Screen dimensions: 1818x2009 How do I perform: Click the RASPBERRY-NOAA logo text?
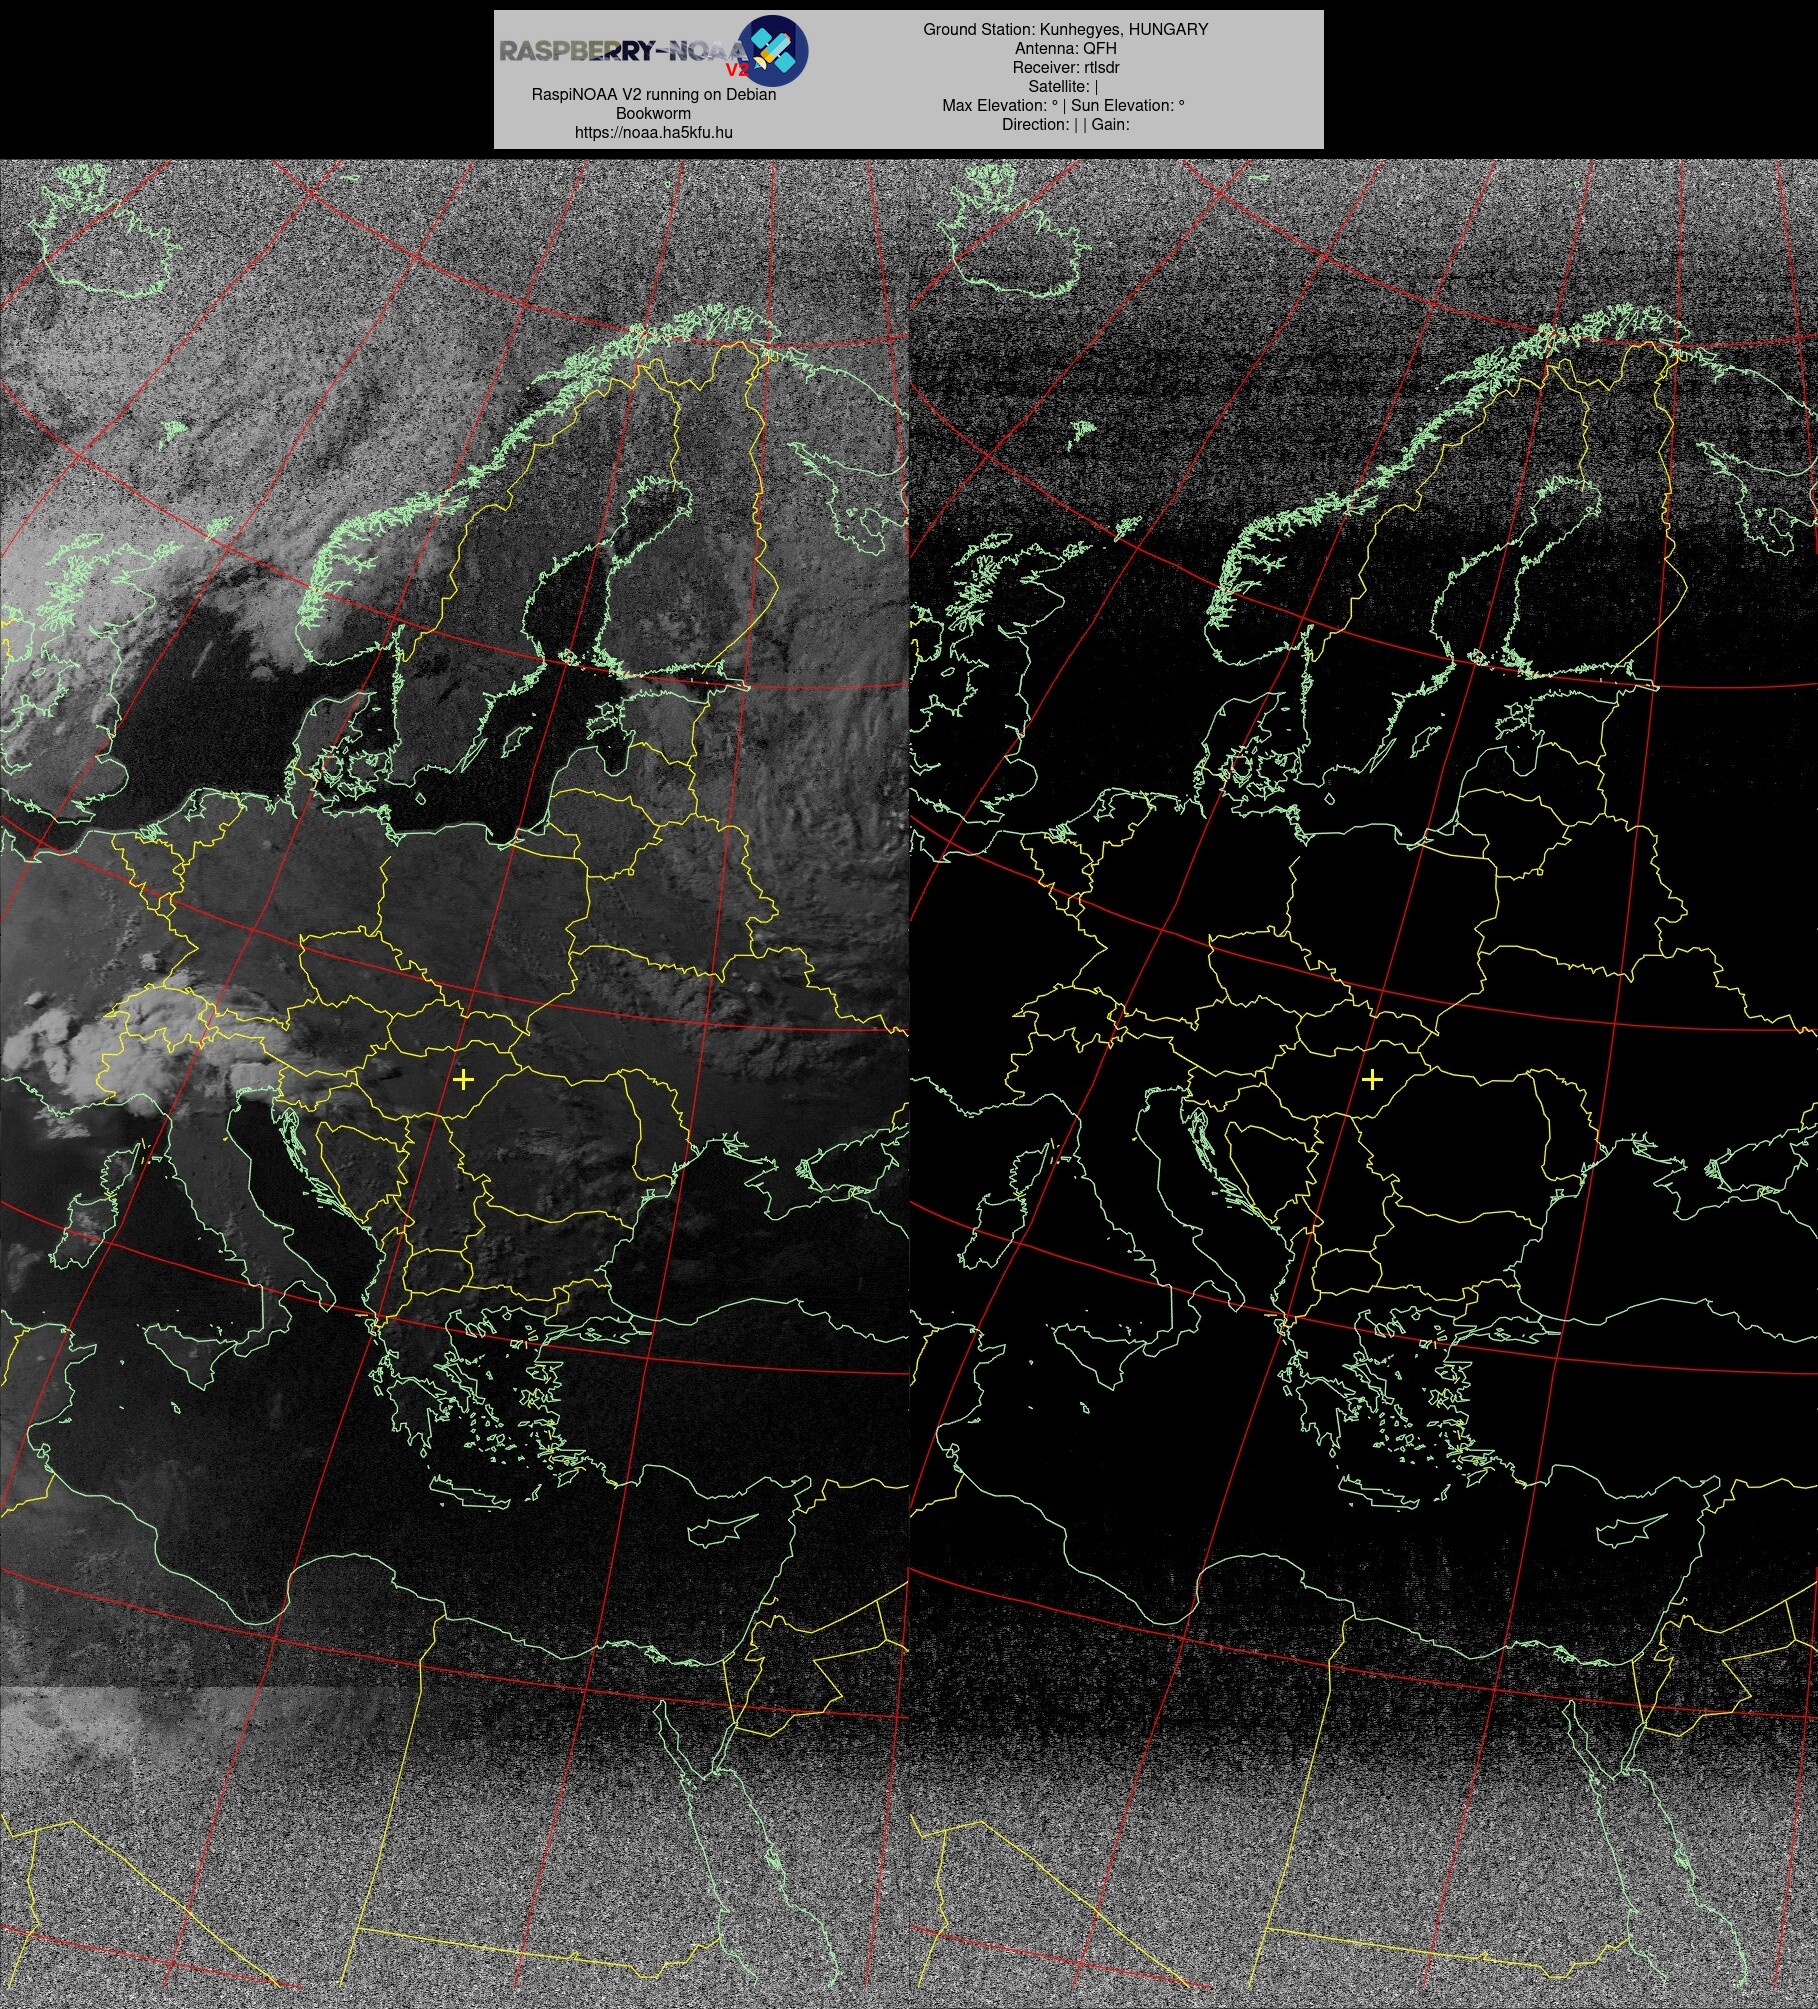(x=622, y=51)
